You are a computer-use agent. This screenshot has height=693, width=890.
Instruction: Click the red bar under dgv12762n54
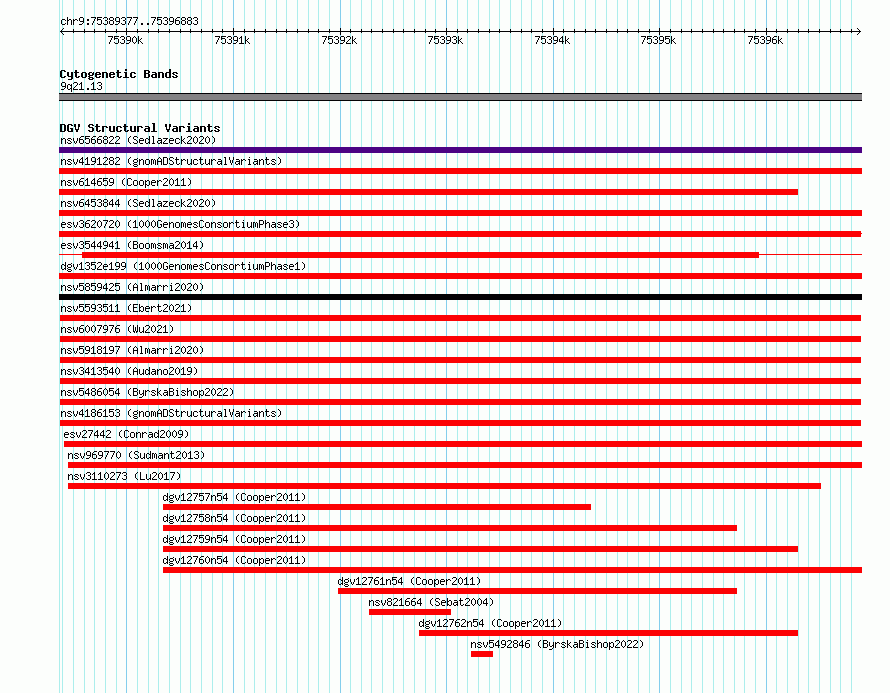[608, 633]
